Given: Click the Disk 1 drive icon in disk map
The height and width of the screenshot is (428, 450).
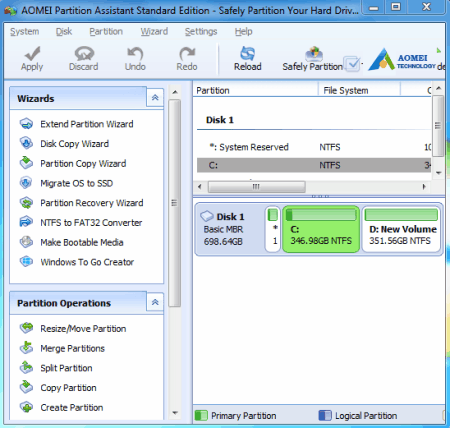Looking at the screenshot, I should coord(207,216).
